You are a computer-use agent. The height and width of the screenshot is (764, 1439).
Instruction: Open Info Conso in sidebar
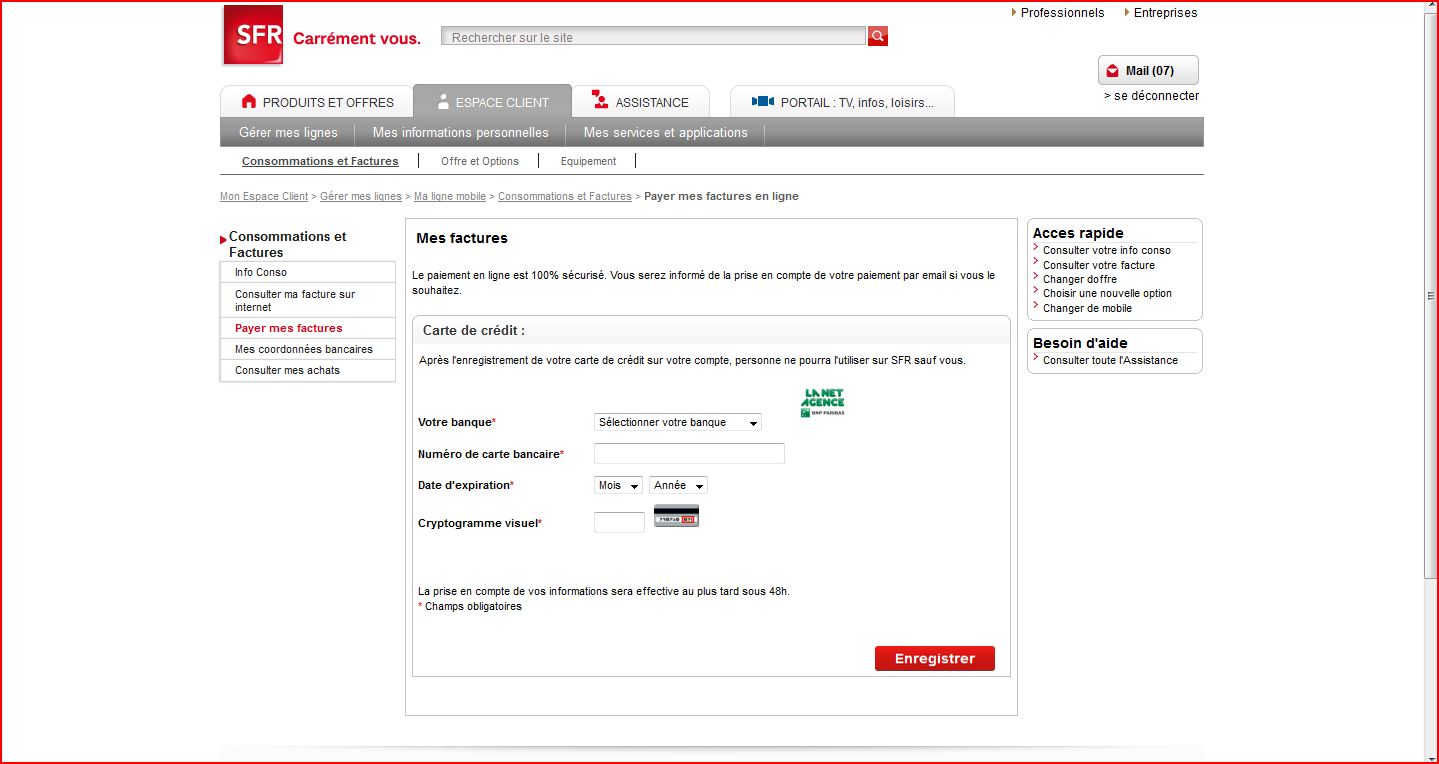pos(308,272)
